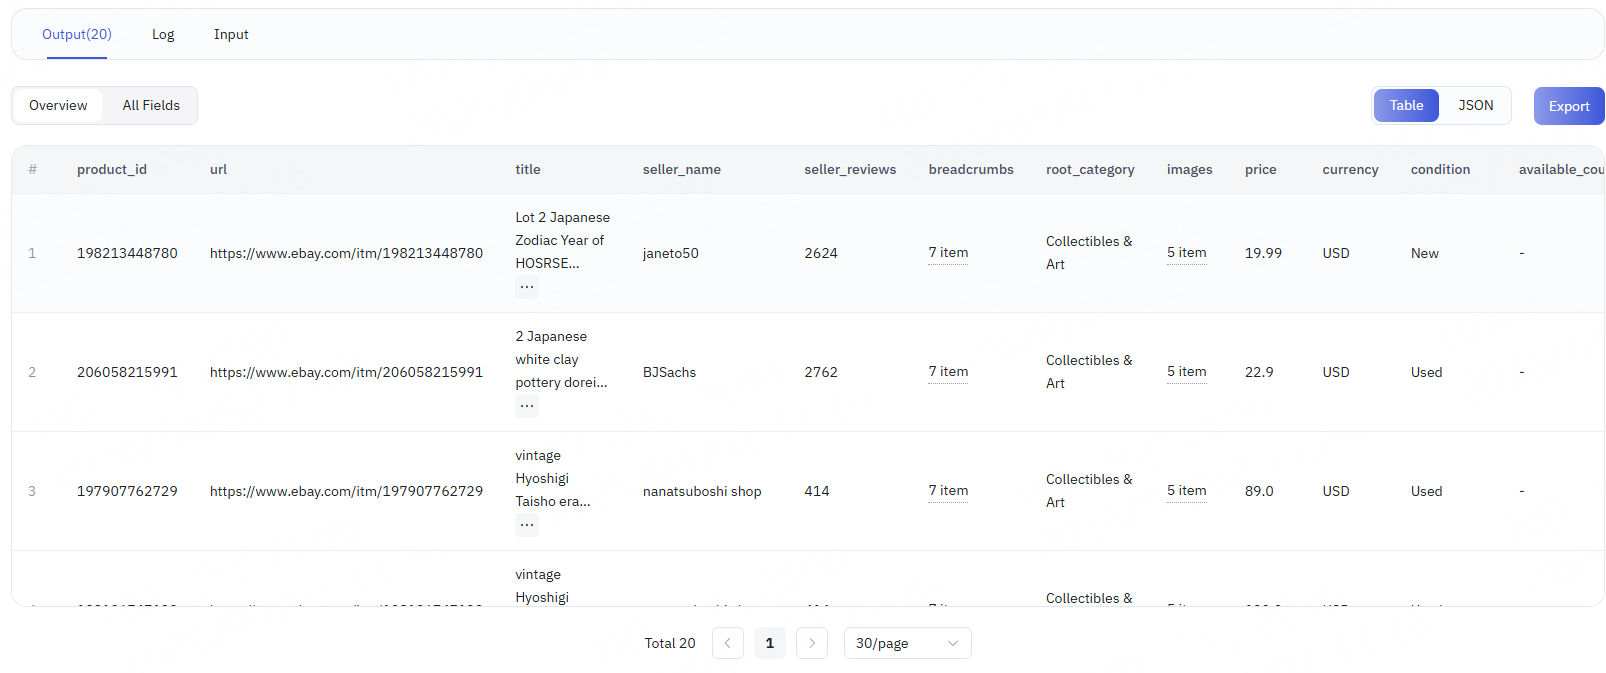Select the Overview view
Viewport: 1606px width, 673px height.
[58, 105]
